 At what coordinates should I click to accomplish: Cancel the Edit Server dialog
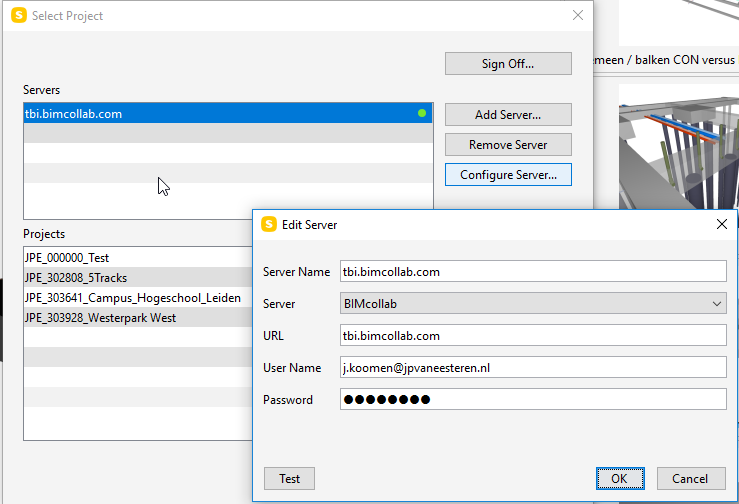point(690,479)
